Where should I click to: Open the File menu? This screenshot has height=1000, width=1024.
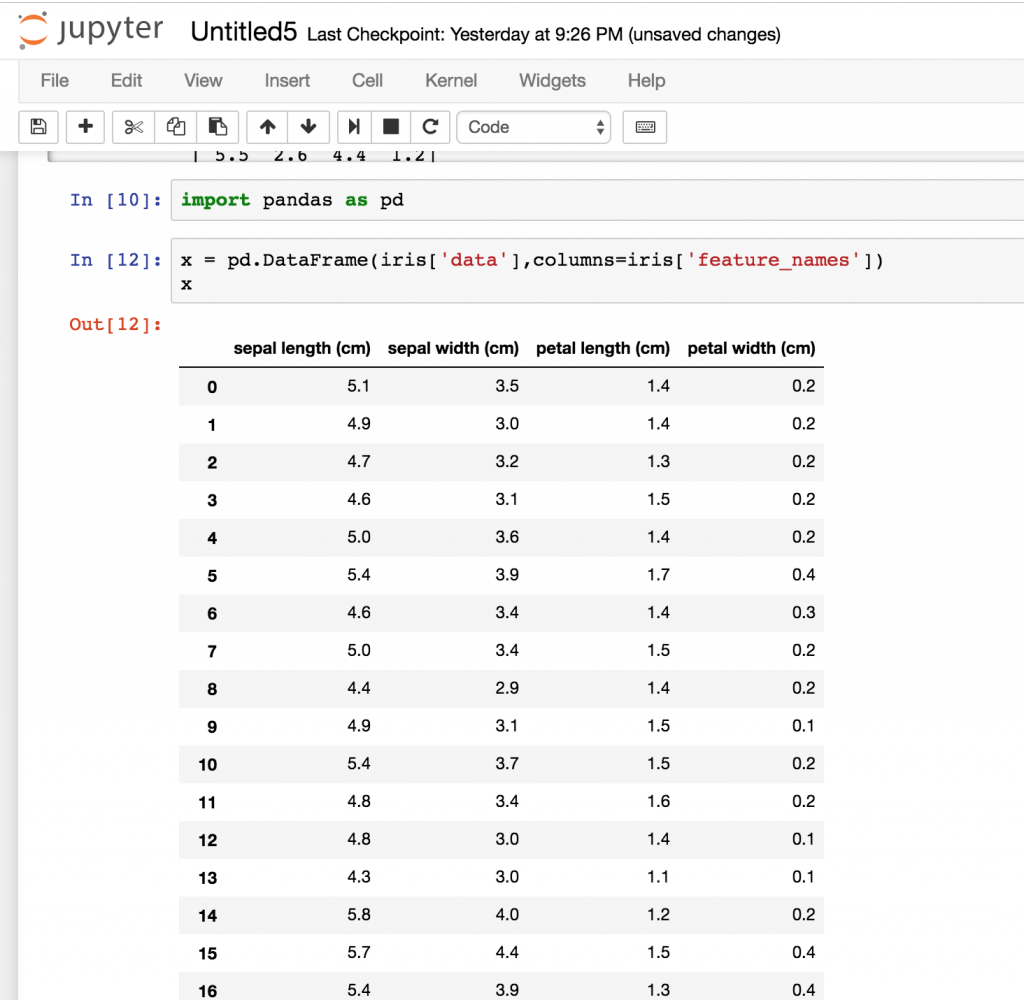click(54, 80)
